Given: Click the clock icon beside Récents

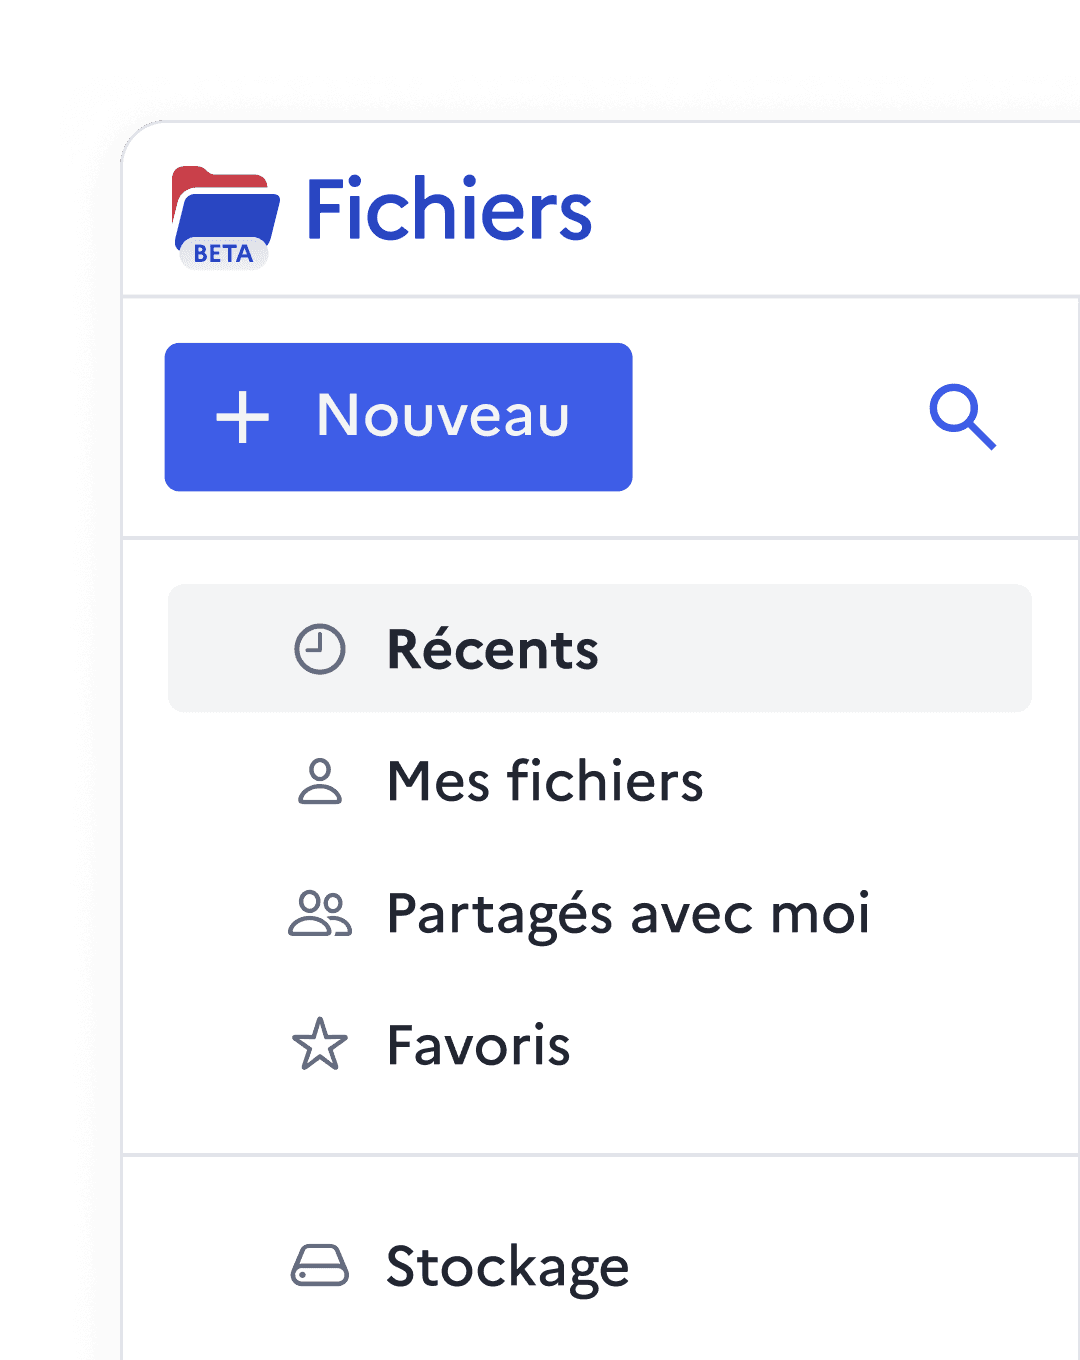Looking at the screenshot, I should tap(320, 649).
